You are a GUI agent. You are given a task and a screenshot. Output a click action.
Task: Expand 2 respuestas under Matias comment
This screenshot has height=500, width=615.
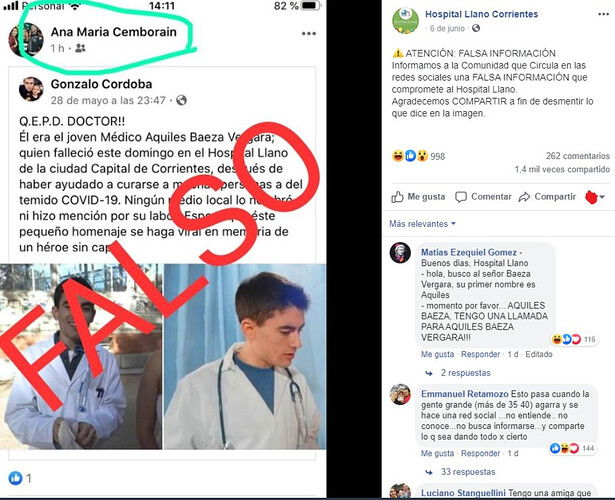[465, 373]
